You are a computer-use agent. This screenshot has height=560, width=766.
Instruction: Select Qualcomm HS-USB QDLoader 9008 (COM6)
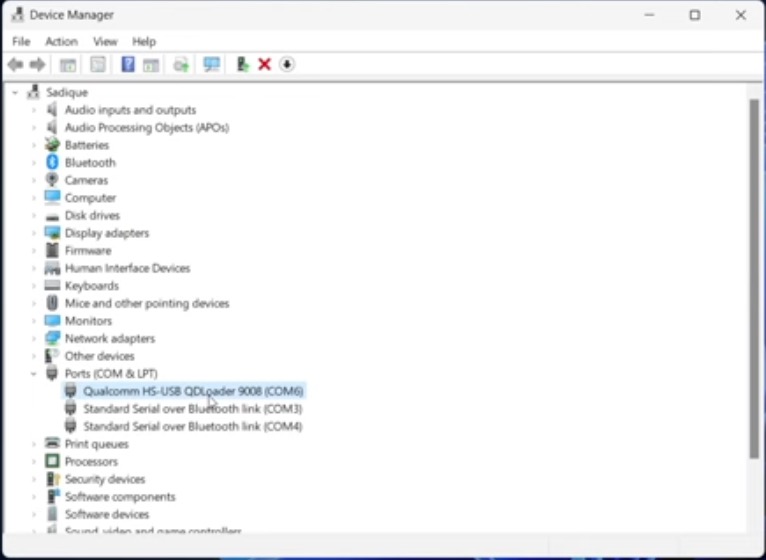coord(193,391)
